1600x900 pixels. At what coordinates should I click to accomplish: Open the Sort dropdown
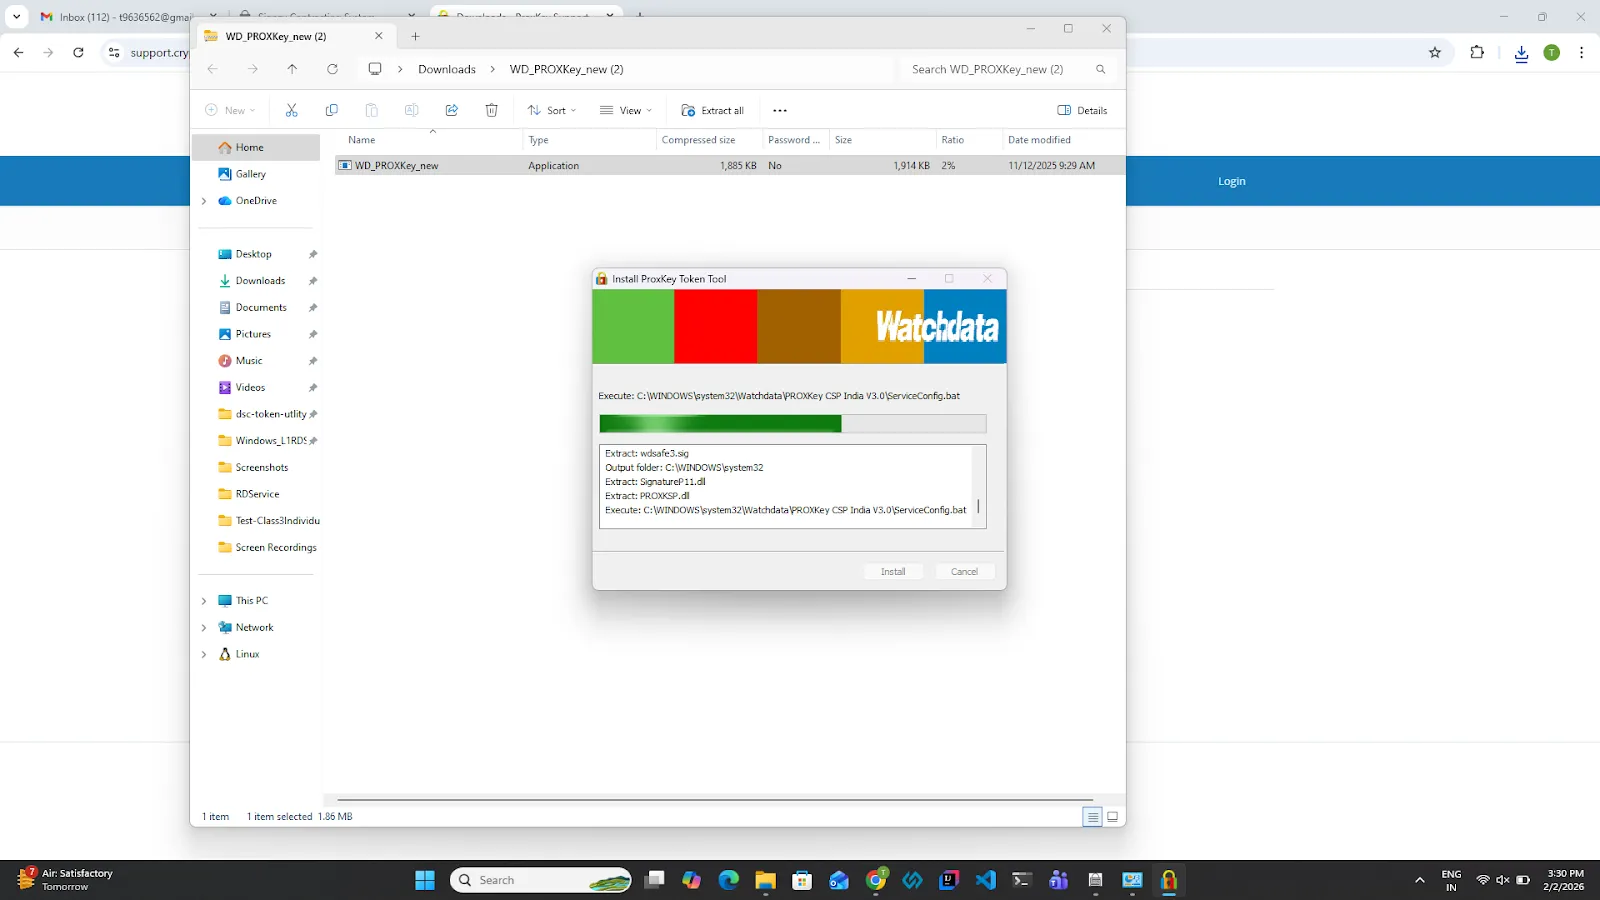[552, 110]
